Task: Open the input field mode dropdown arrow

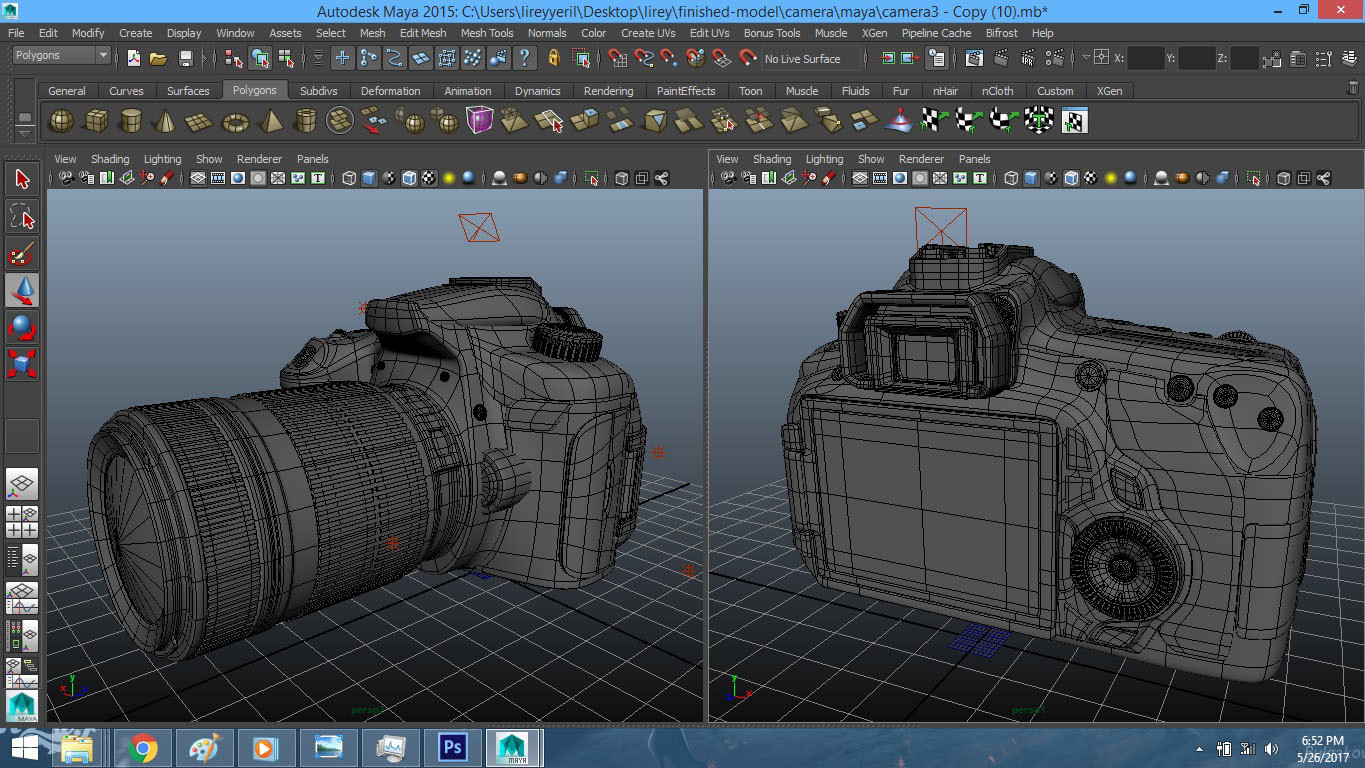Action: (1086, 58)
